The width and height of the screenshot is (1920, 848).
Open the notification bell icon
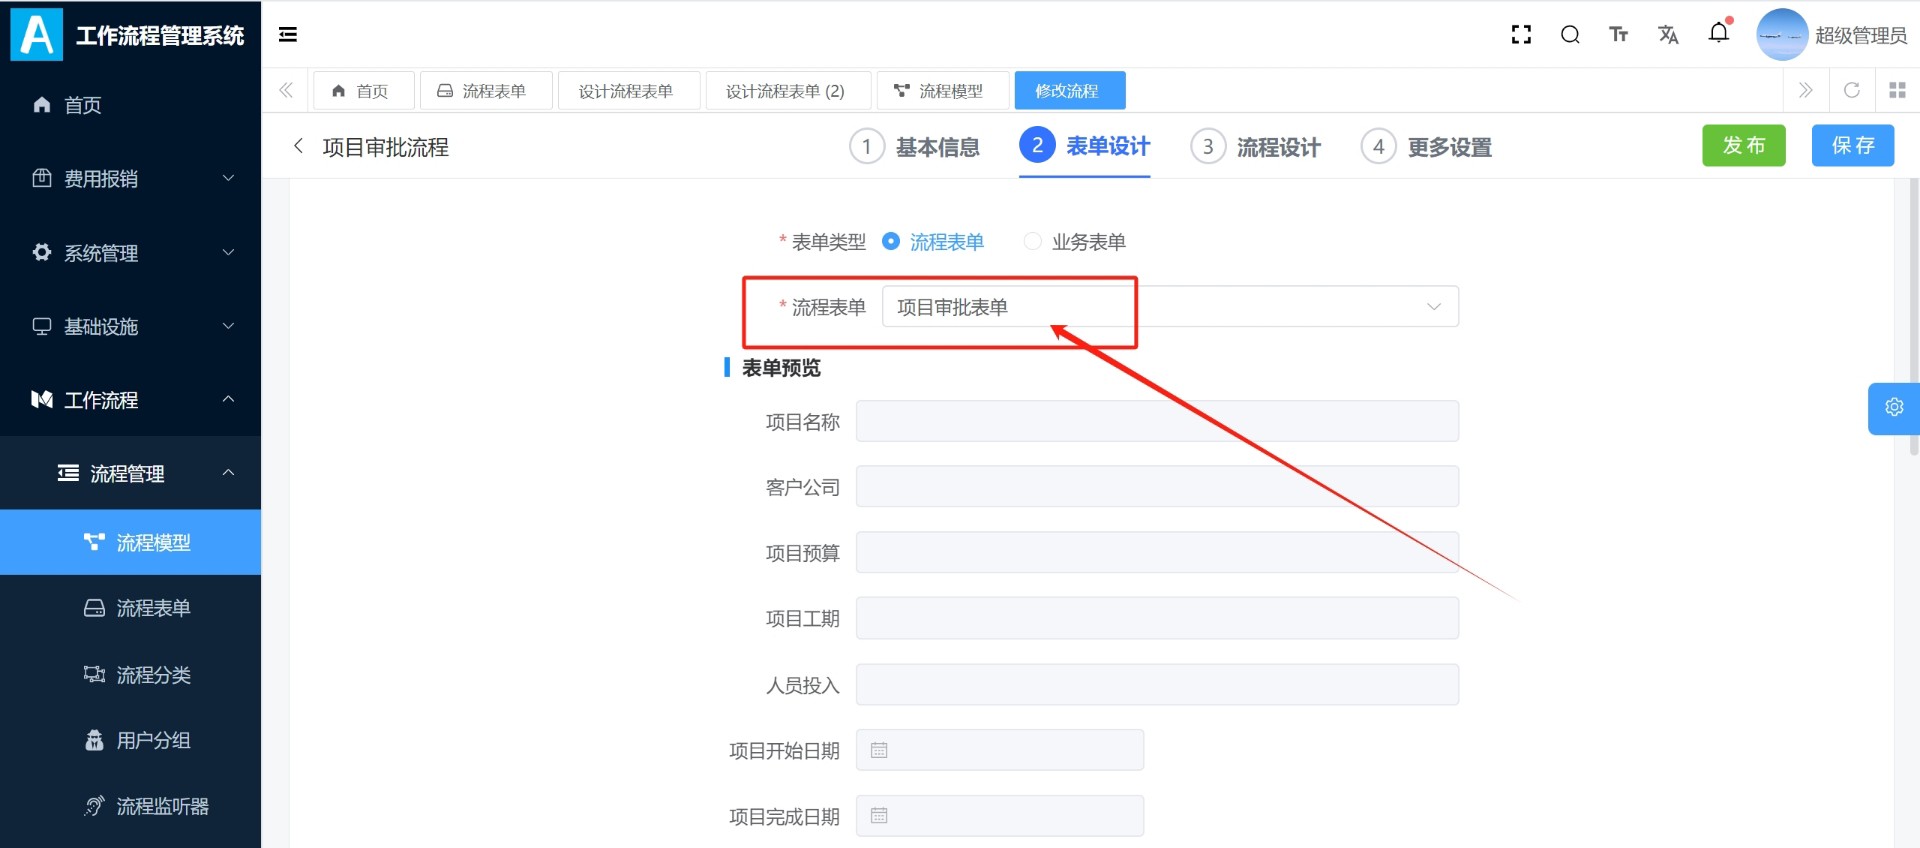[x=1719, y=33]
